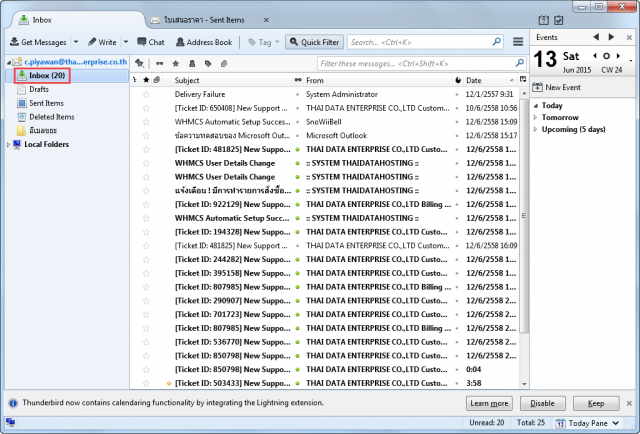Click the message list scroll down arrow
This screenshot has width=640, height=434.
point(524,384)
